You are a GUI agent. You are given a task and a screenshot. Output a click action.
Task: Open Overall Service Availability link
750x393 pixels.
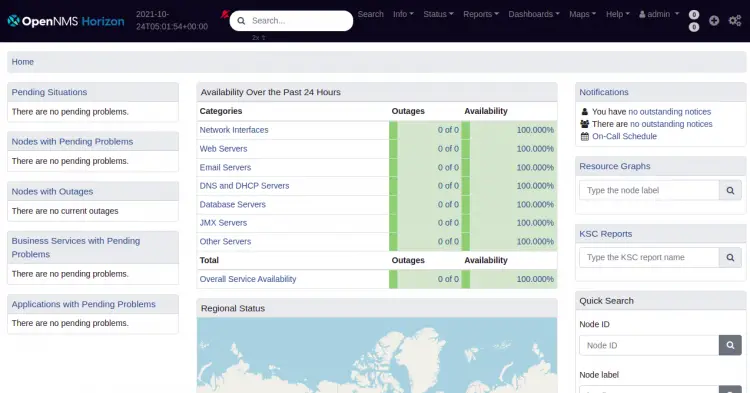(248, 279)
